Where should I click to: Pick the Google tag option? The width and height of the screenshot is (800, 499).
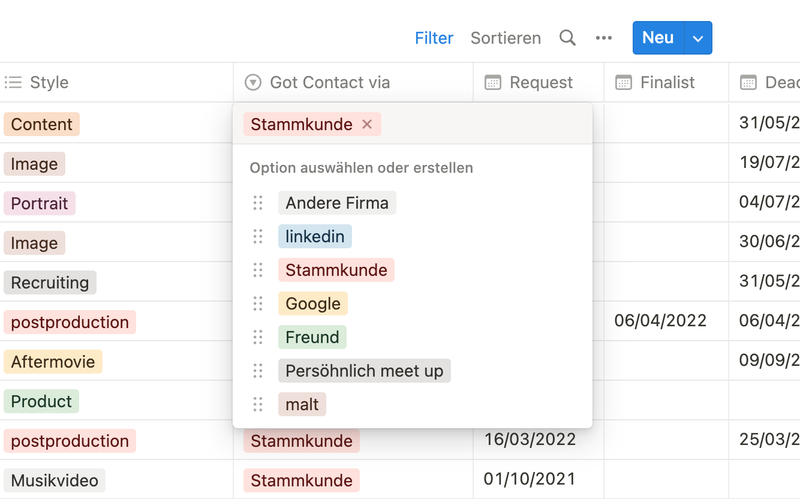click(x=313, y=304)
